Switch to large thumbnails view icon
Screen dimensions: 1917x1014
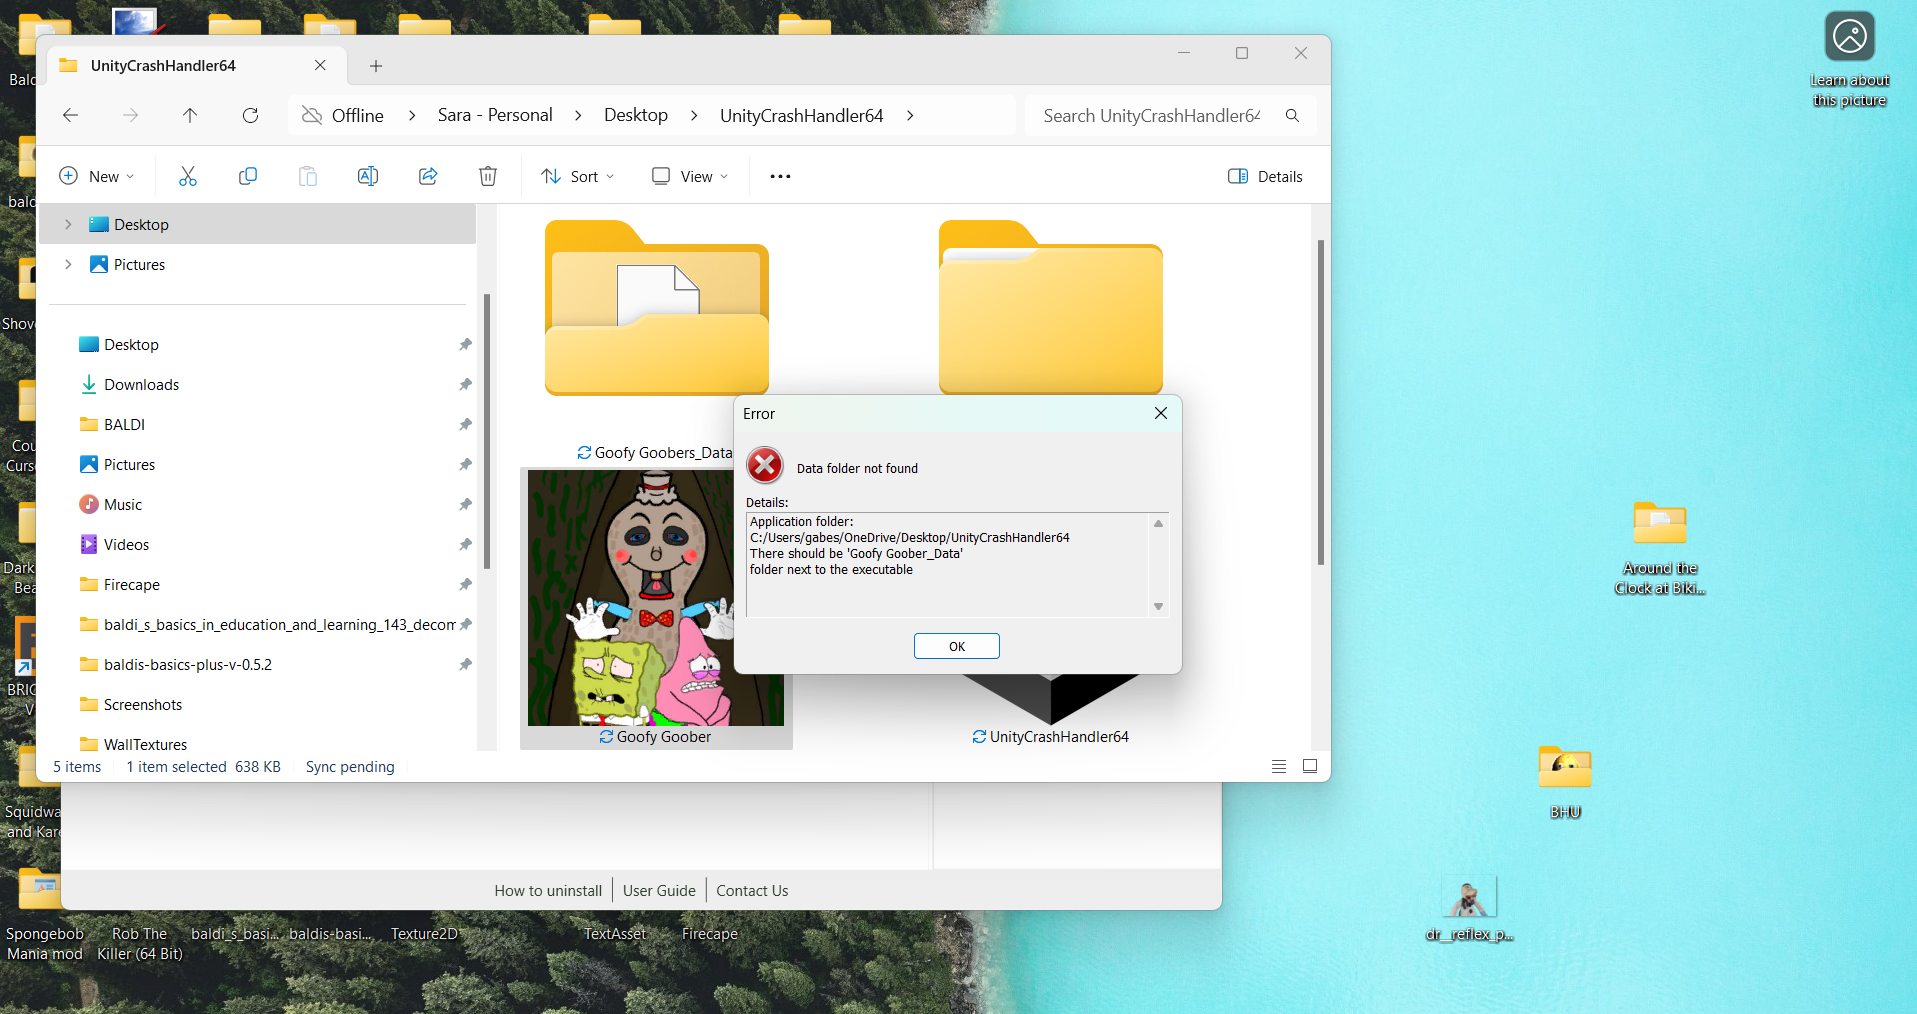(1310, 766)
